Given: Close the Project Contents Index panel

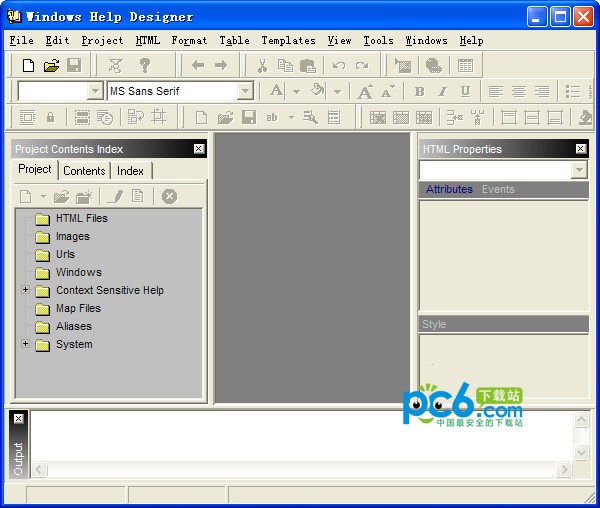Looking at the screenshot, I should [199, 149].
